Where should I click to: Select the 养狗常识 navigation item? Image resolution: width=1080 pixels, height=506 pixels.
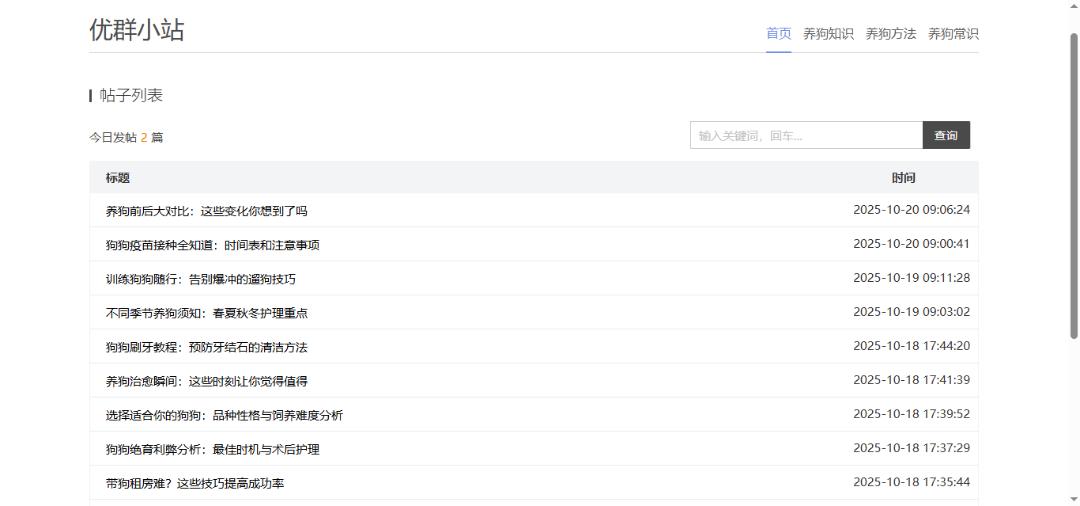coord(953,34)
